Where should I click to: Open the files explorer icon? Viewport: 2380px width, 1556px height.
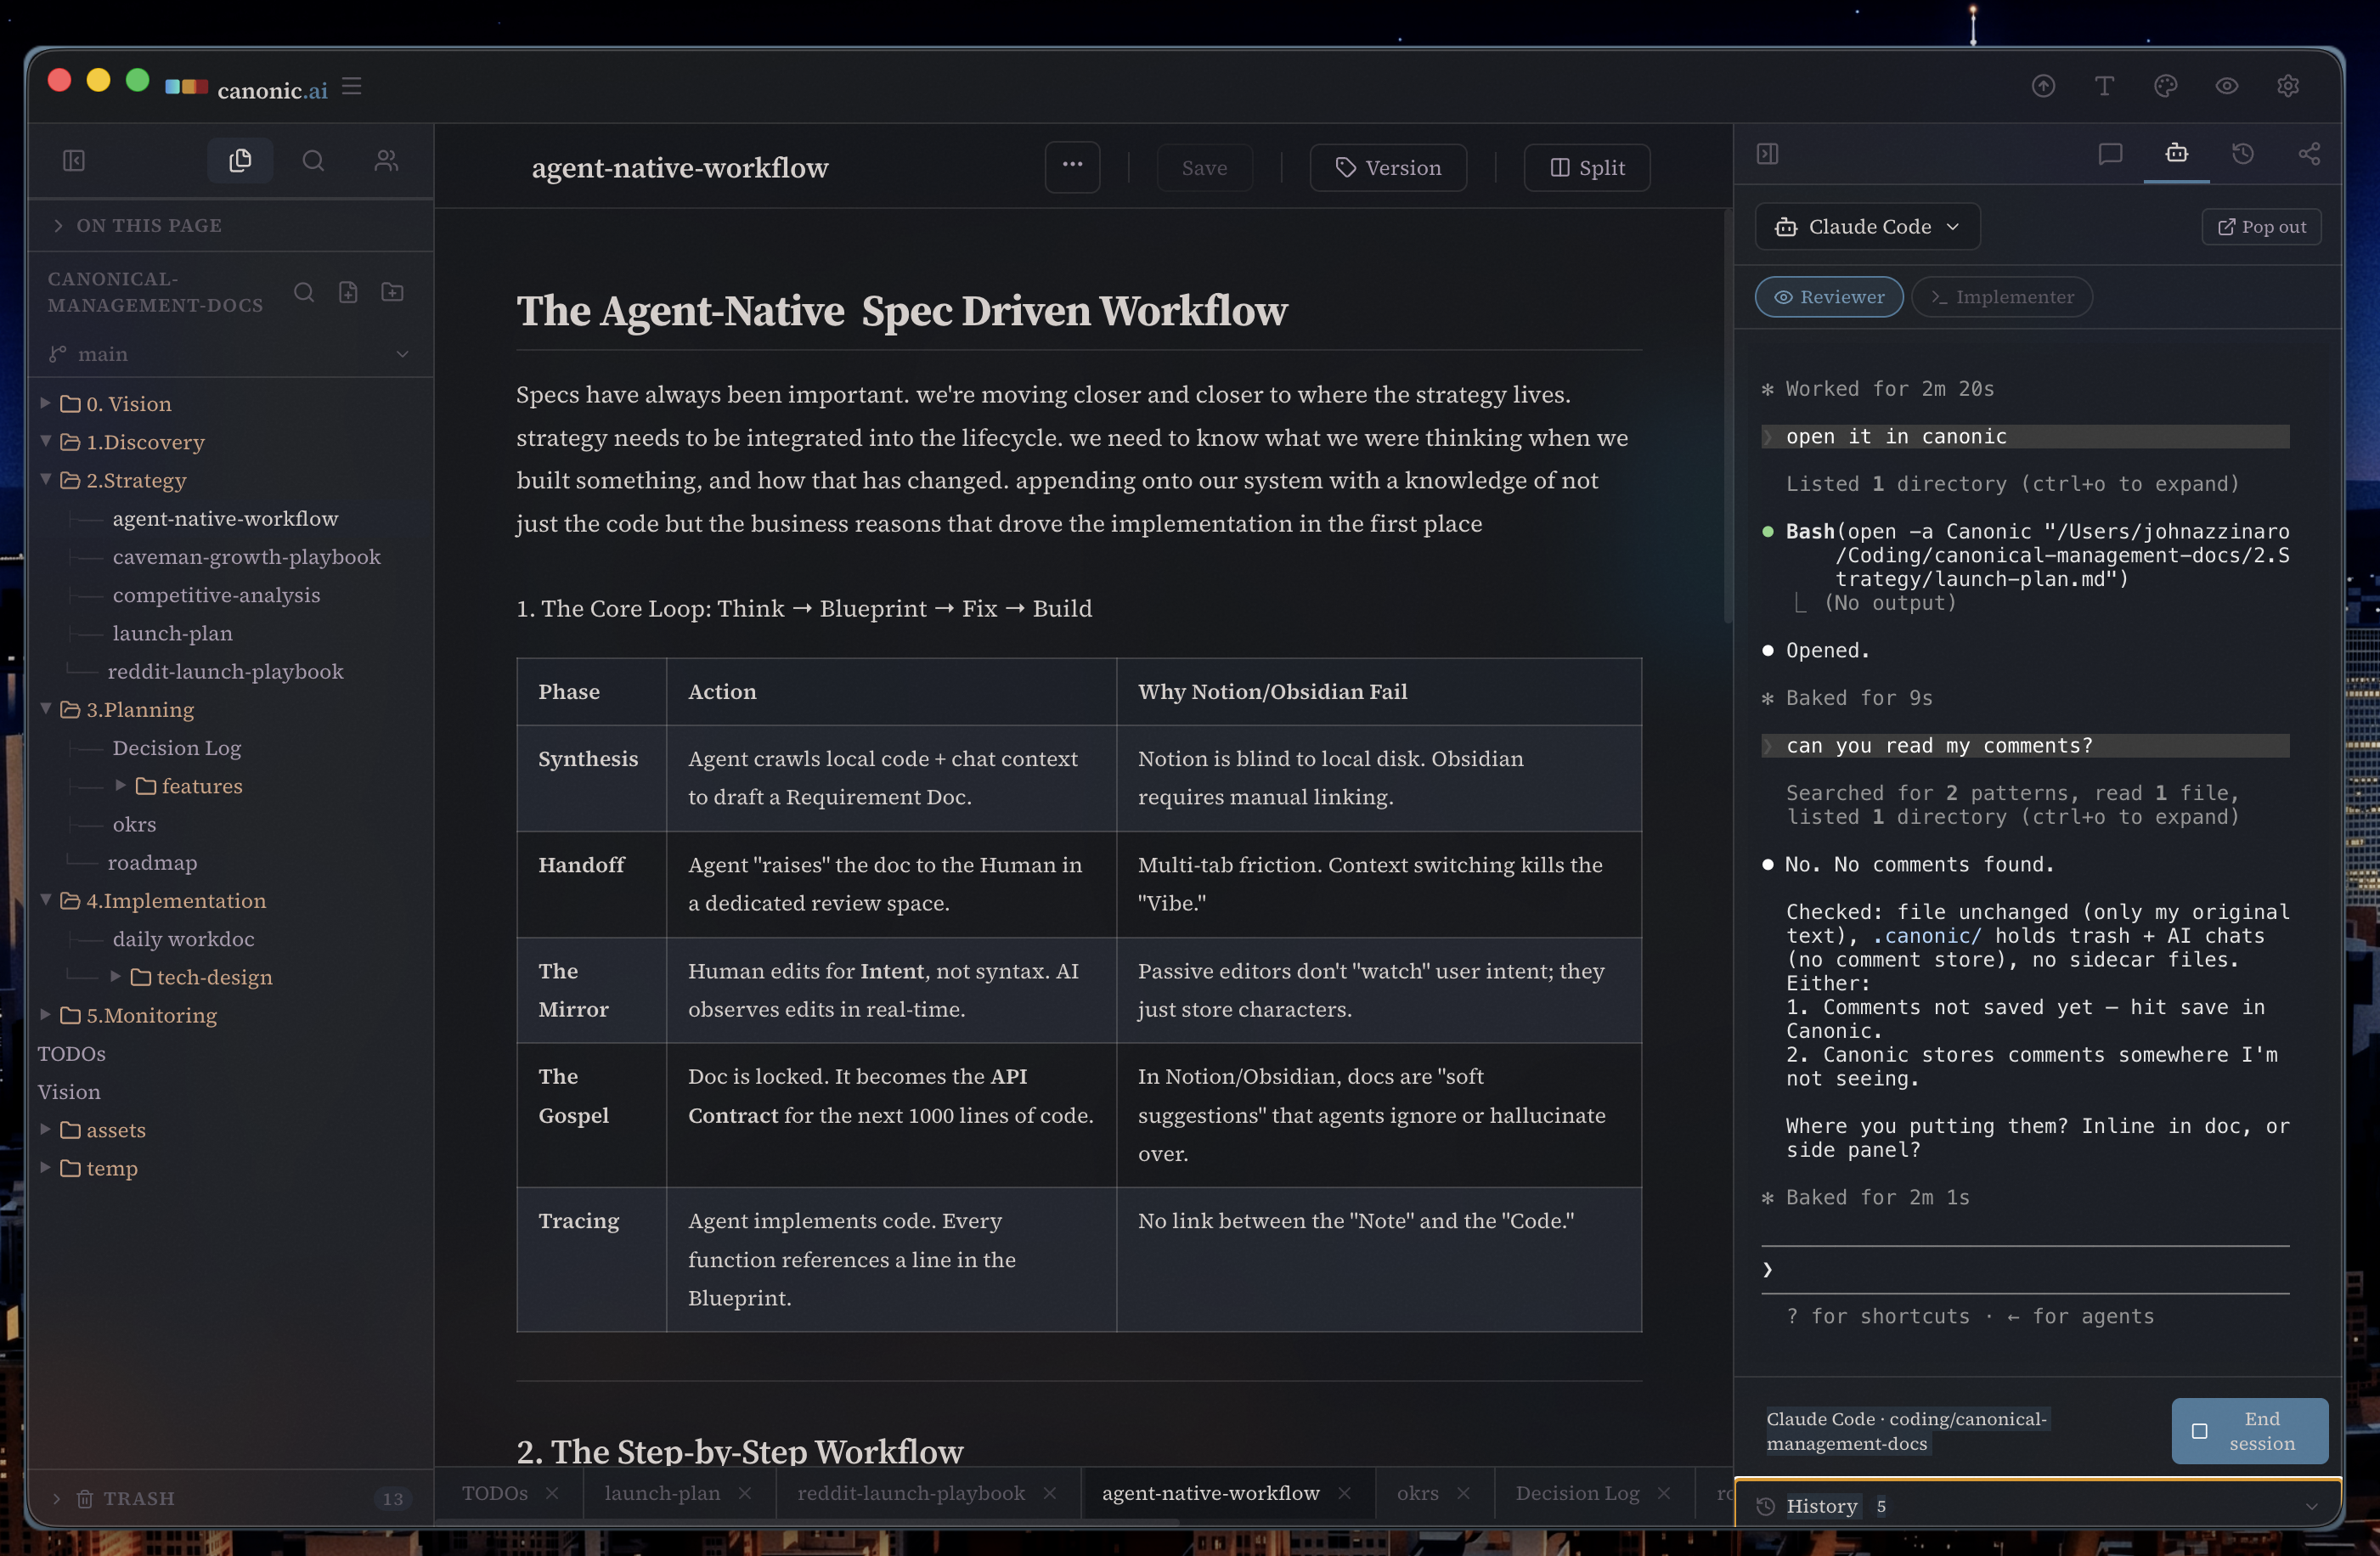(x=240, y=160)
